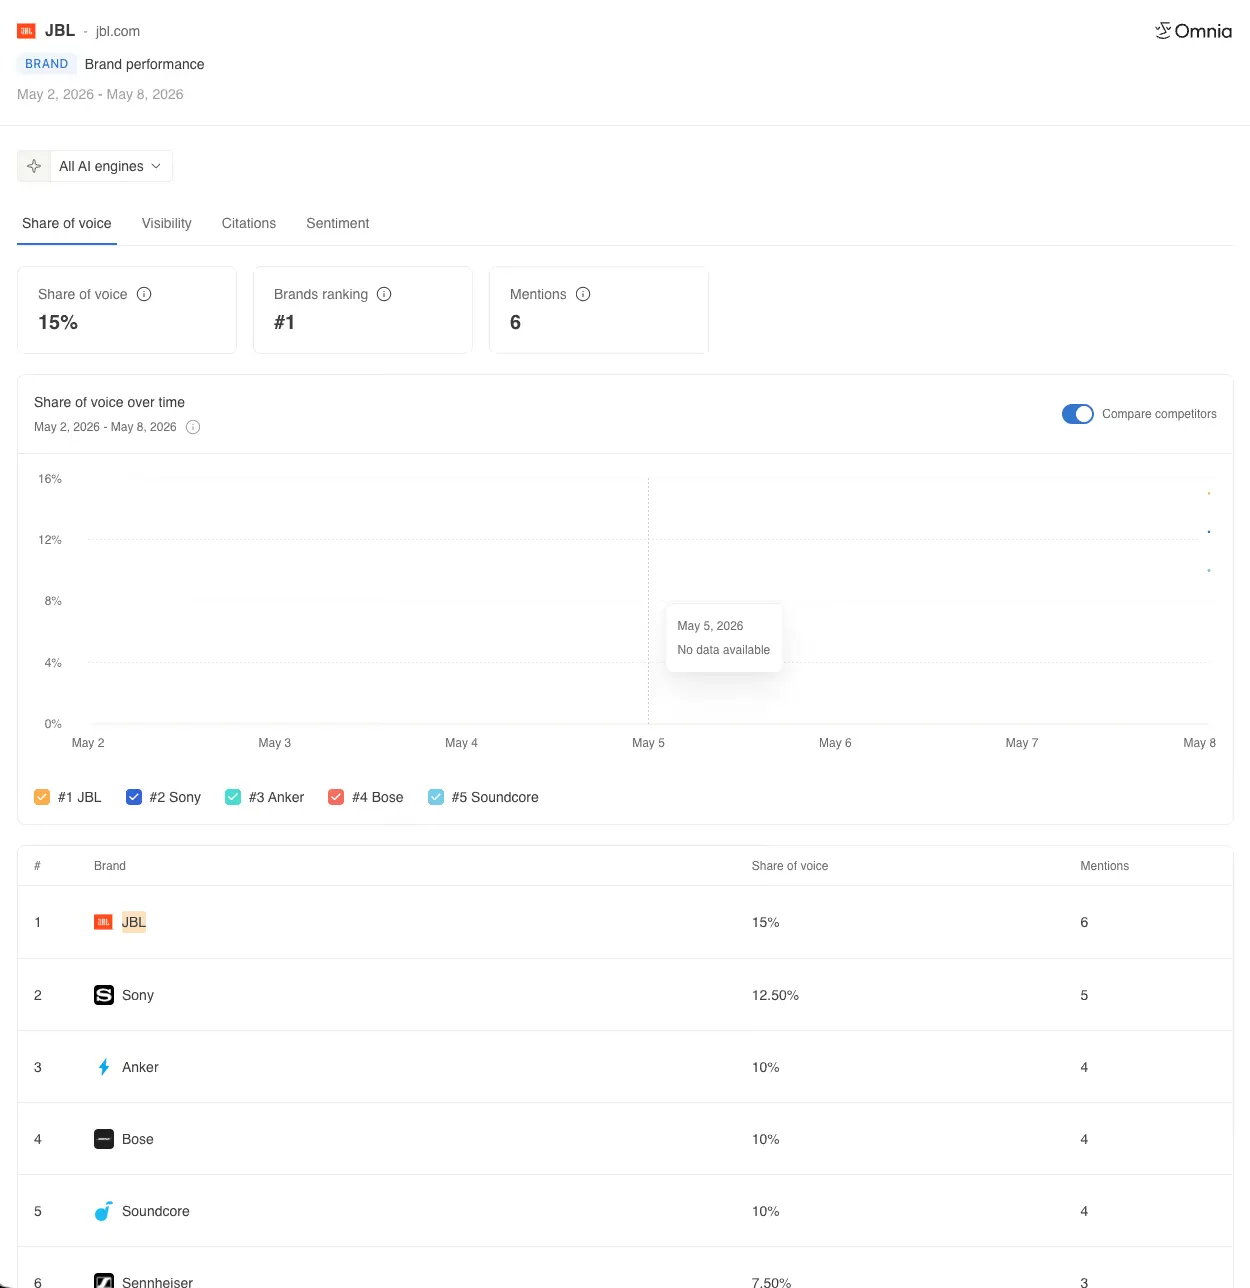This screenshot has height=1288, width=1250.
Task: Uncheck the #2 Sony legend checkbox
Action: pos(134,797)
